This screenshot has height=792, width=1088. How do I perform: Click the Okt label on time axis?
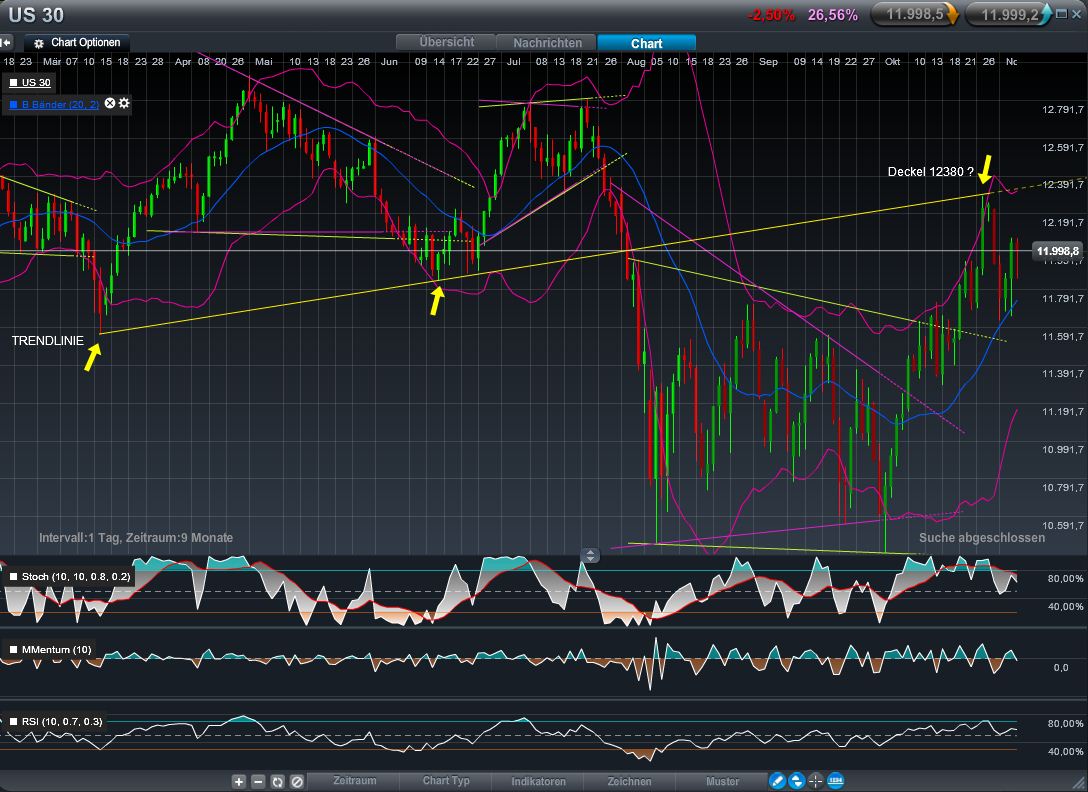pos(892,62)
